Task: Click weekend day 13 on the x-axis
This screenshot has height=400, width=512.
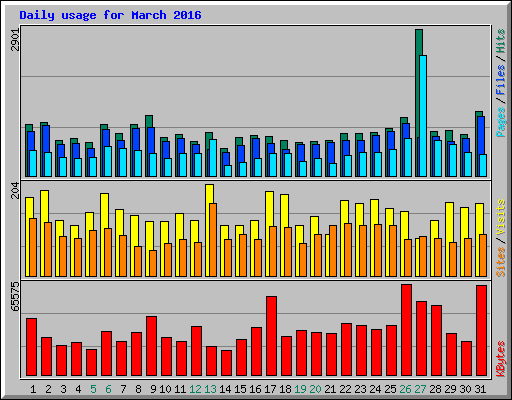Action: pyautogui.click(x=210, y=389)
